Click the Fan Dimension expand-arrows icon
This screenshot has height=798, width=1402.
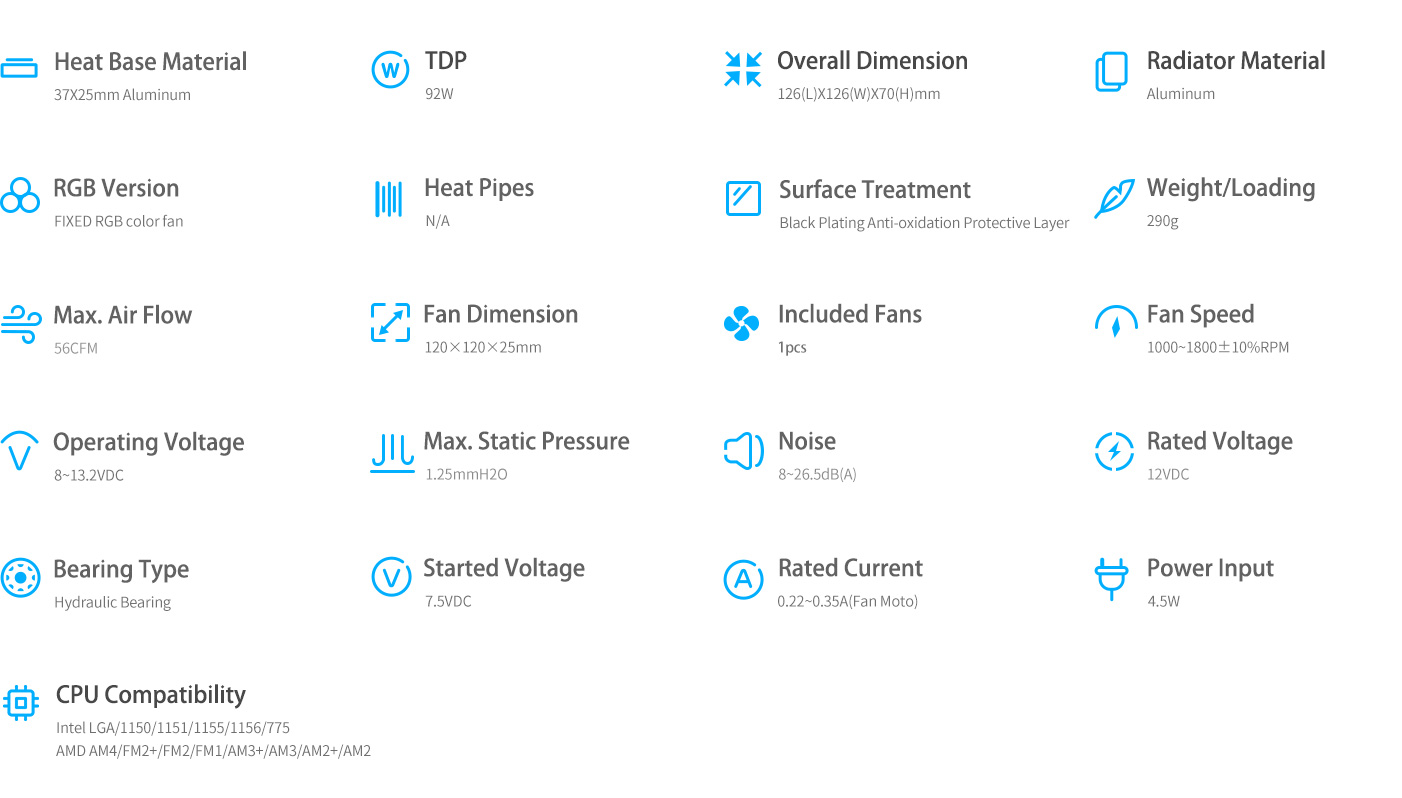point(390,322)
